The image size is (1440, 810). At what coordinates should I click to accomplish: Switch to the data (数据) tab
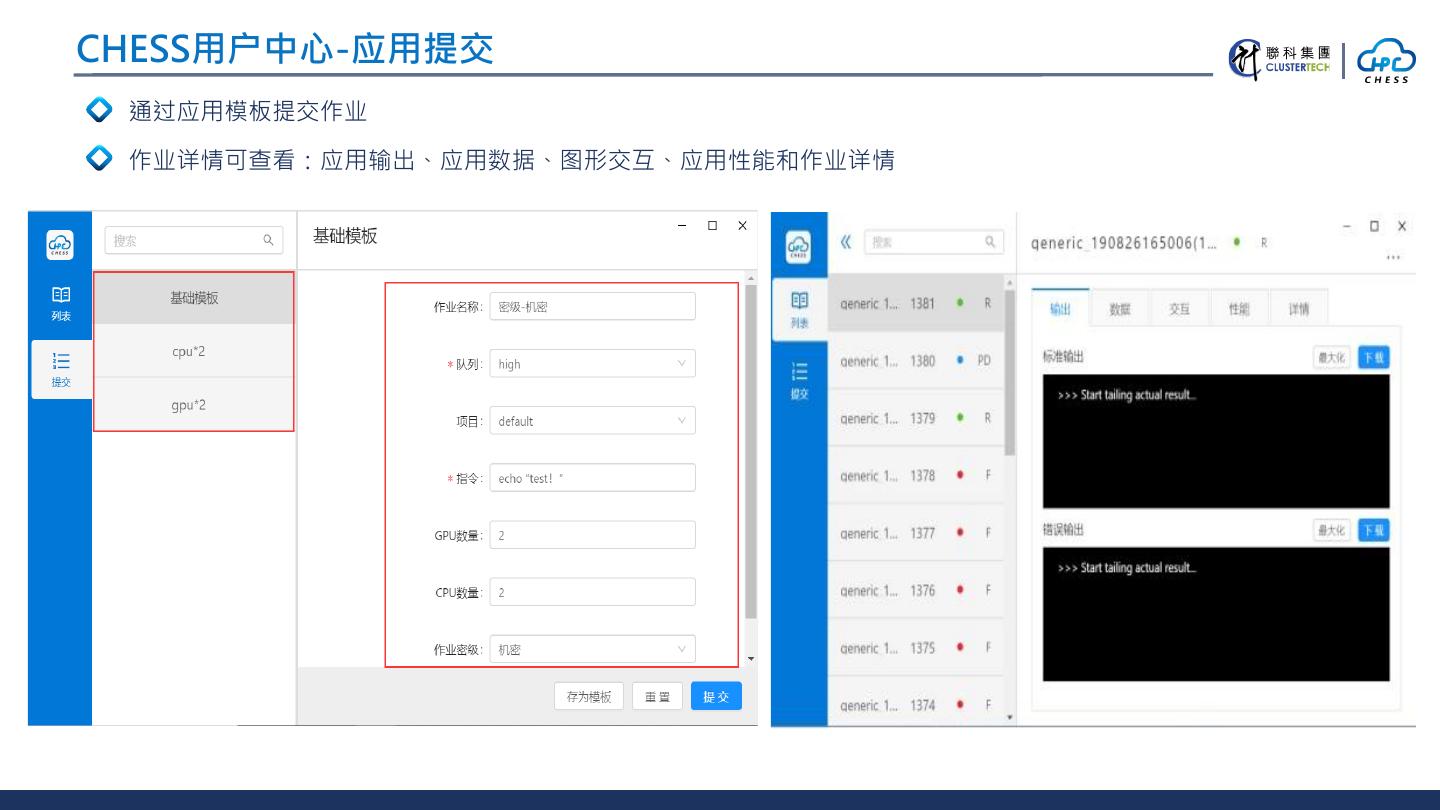pos(1120,309)
